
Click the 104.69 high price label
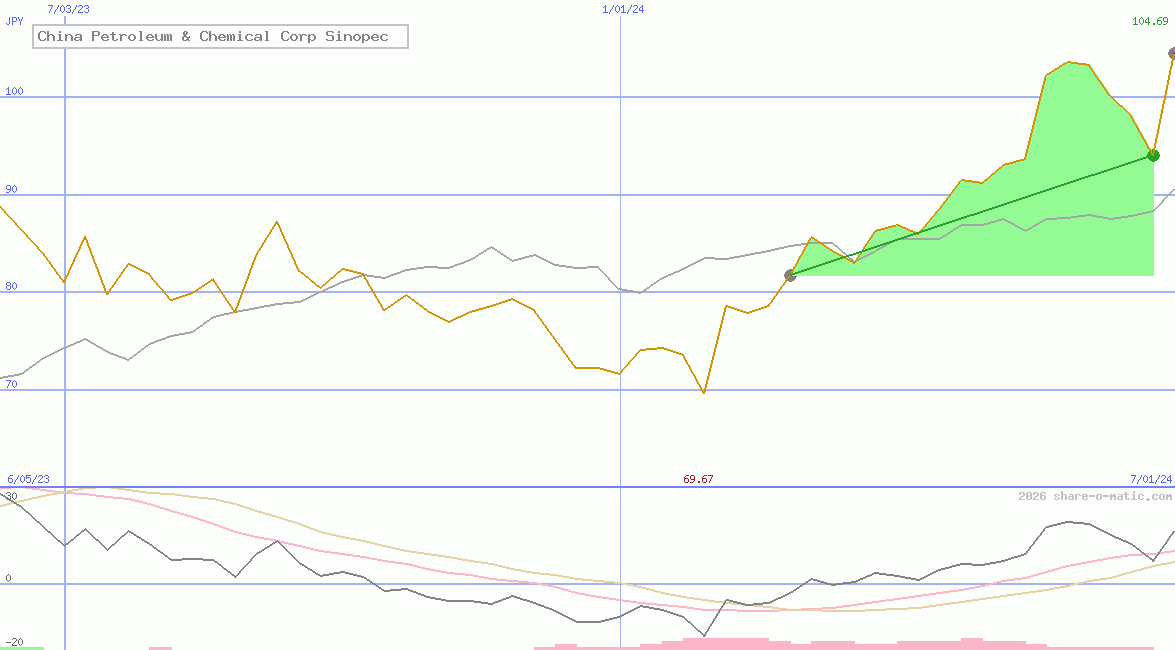1150,21
